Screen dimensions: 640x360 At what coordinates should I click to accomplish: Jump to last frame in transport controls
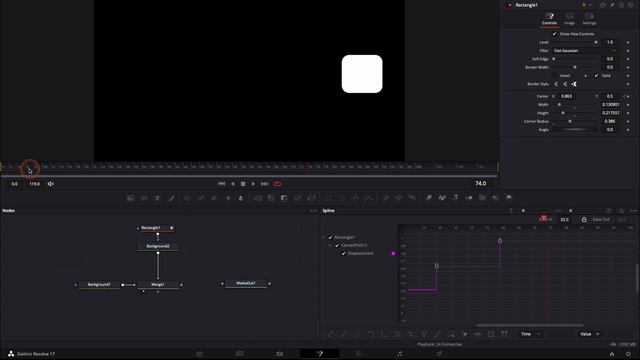click(264, 184)
